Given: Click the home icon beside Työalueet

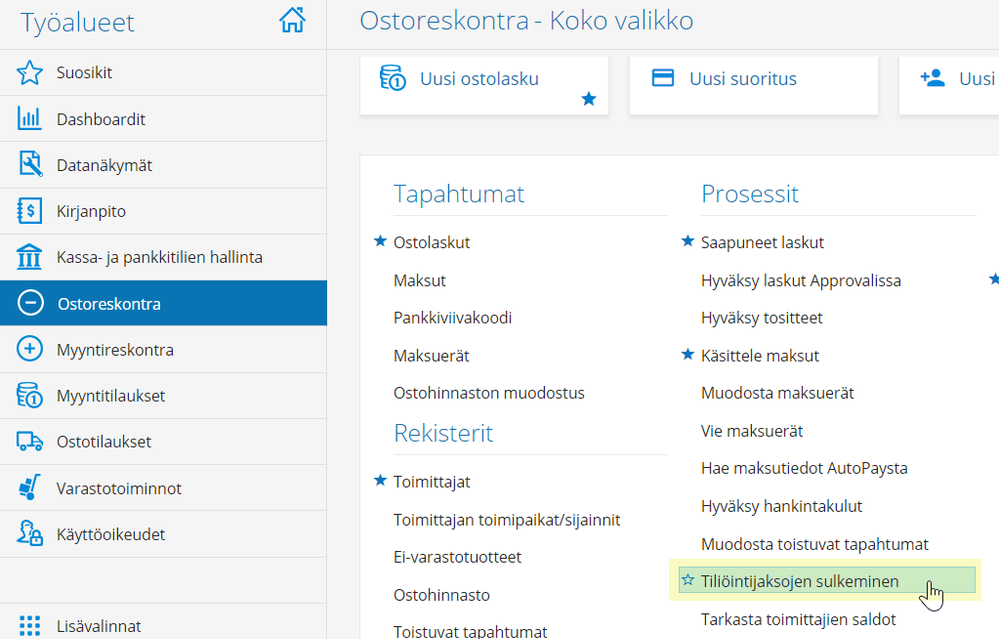Looking at the screenshot, I should (292, 21).
